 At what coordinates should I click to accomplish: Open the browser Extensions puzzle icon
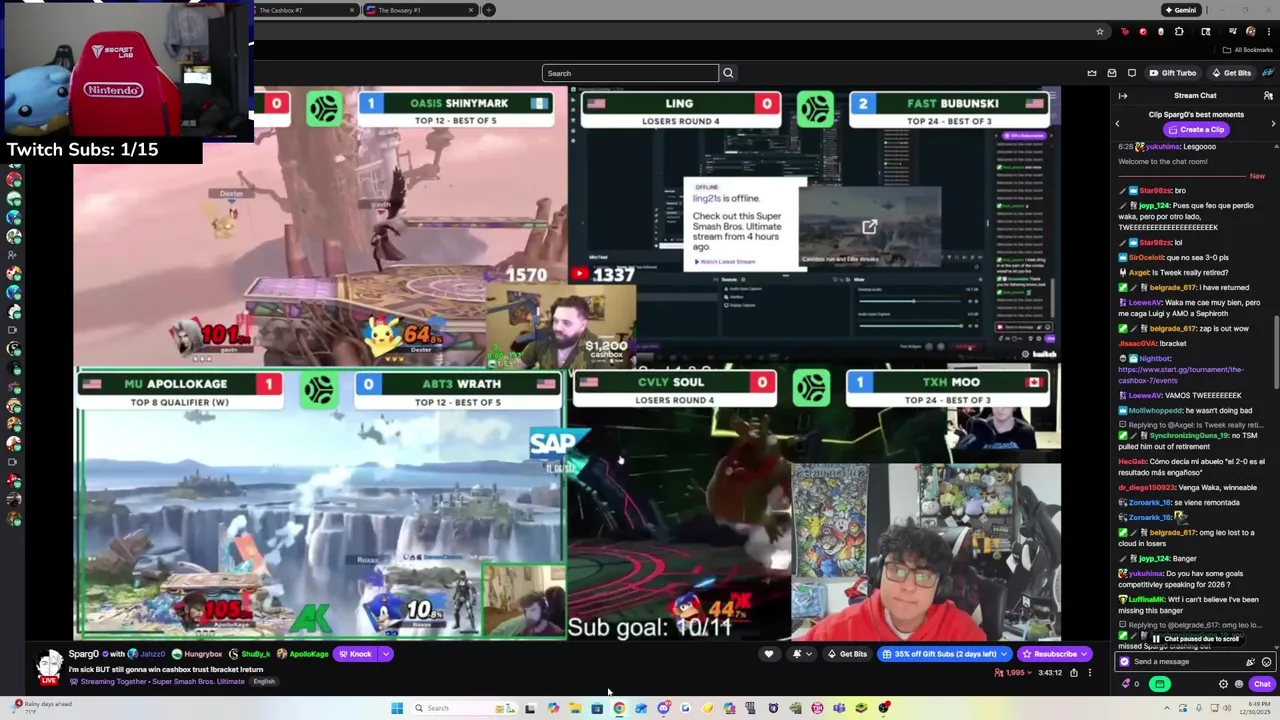tap(1179, 31)
